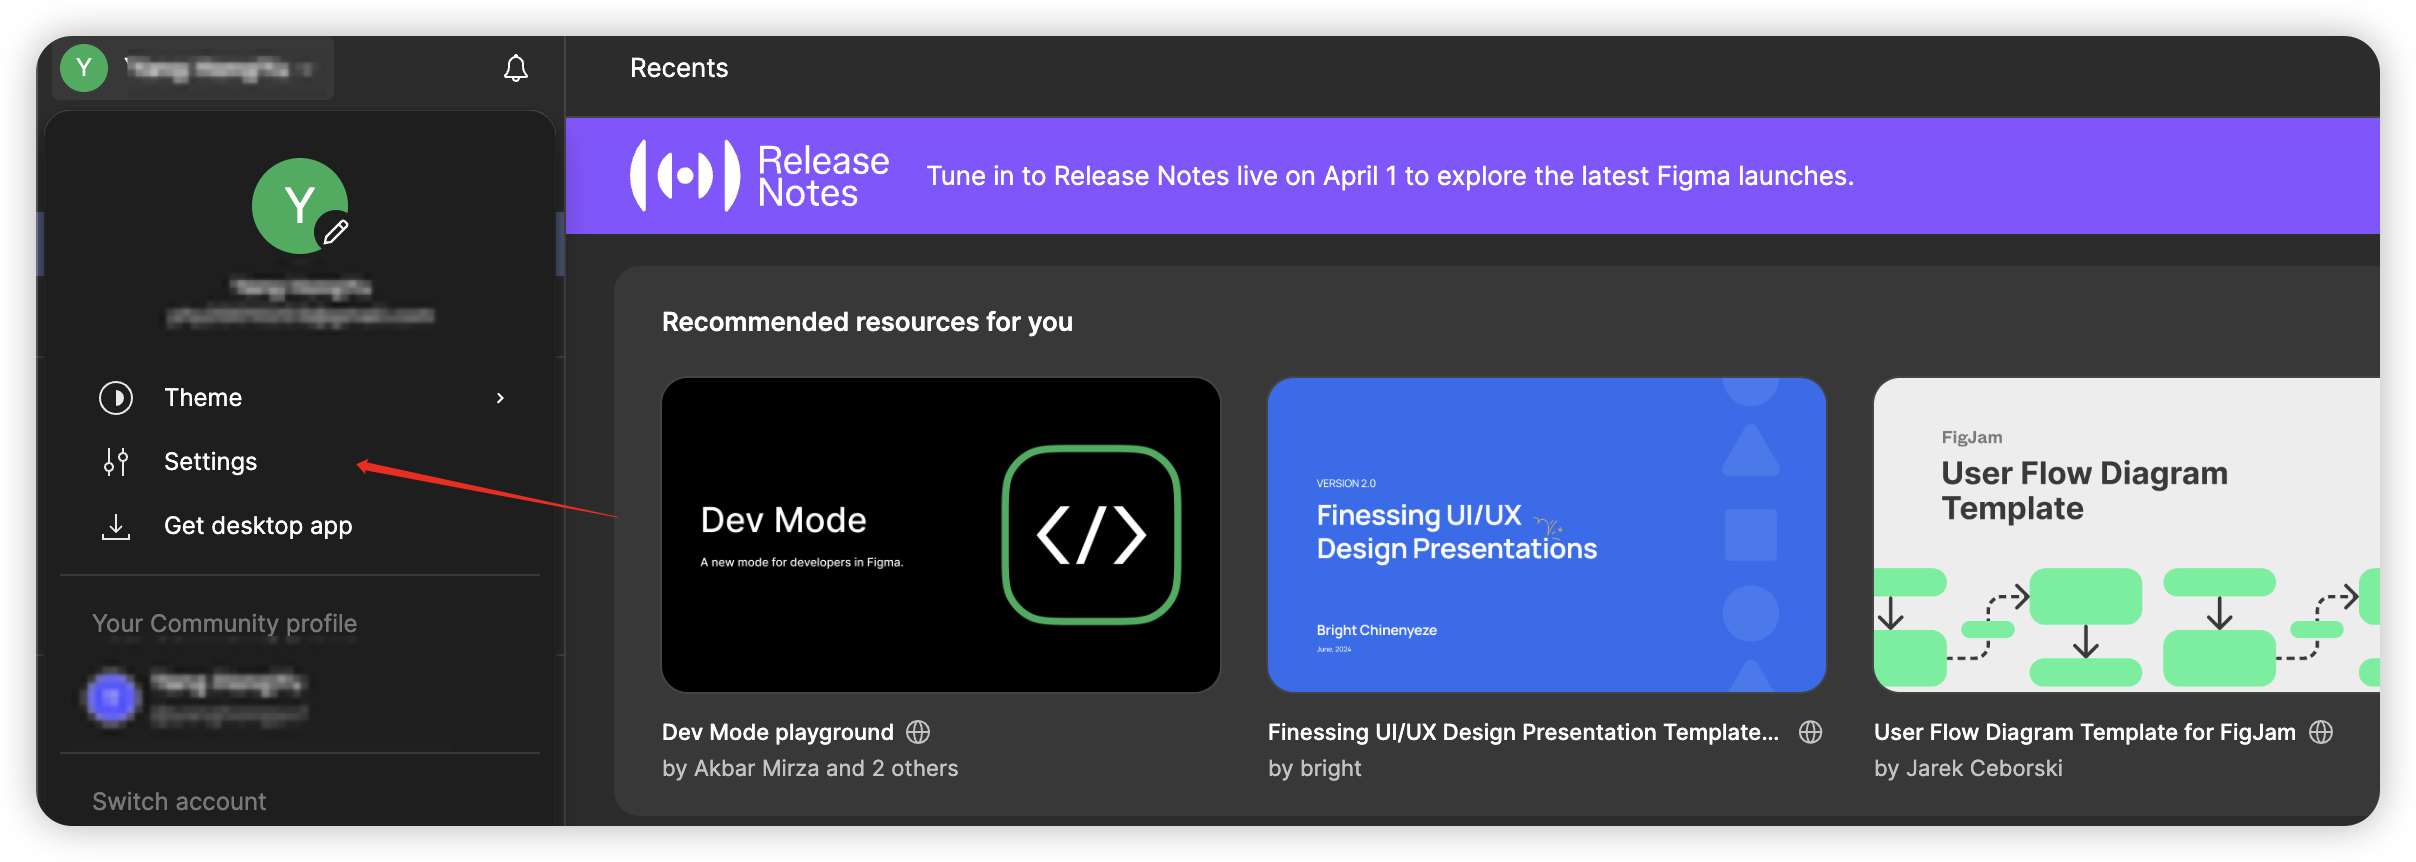The width and height of the screenshot is (2416, 862).
Task: Open User Flow Diagram Template for FigJam title
Action: pyautogui.click(x=2085, y=732)
